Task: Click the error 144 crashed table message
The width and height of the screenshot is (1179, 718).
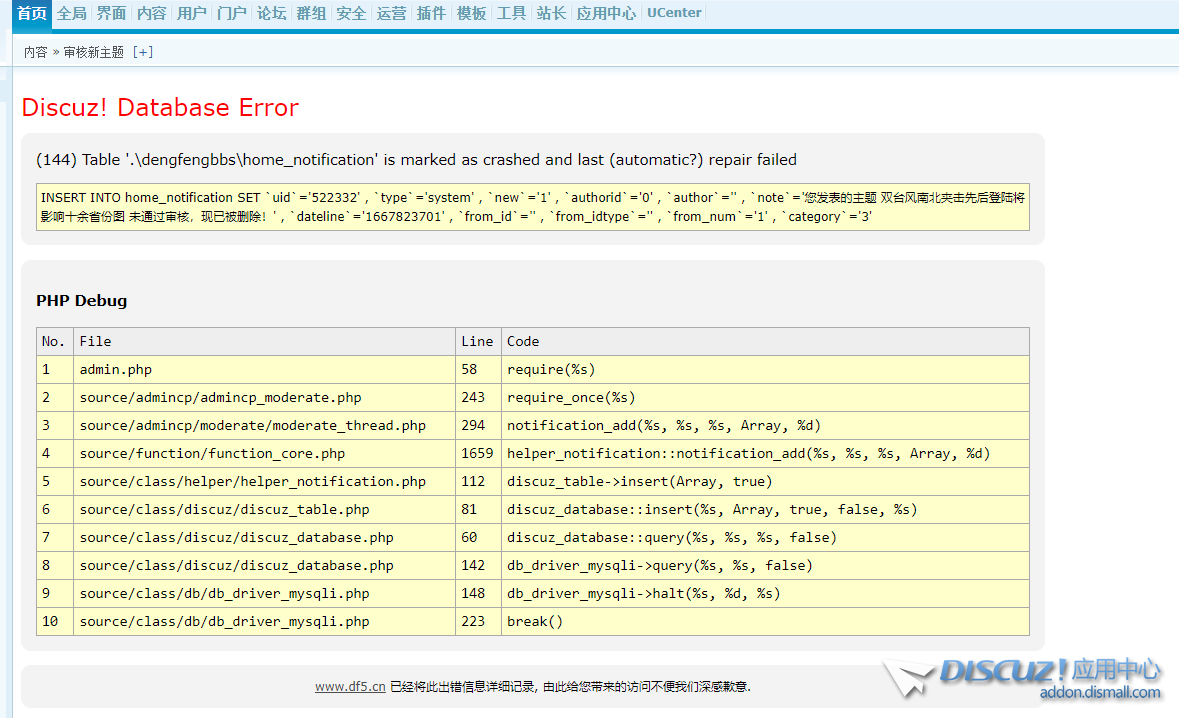Action: (x=417, y=159)
